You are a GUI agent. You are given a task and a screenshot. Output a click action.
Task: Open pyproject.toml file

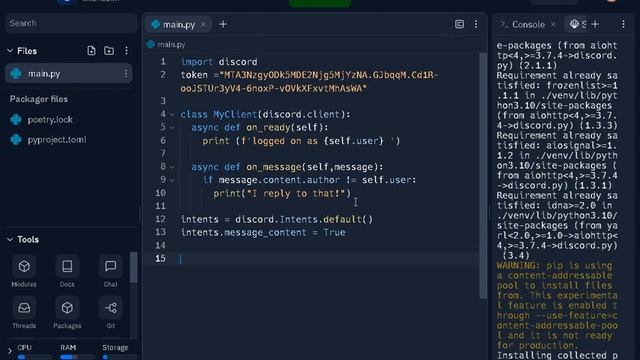[x=57, y=140]
